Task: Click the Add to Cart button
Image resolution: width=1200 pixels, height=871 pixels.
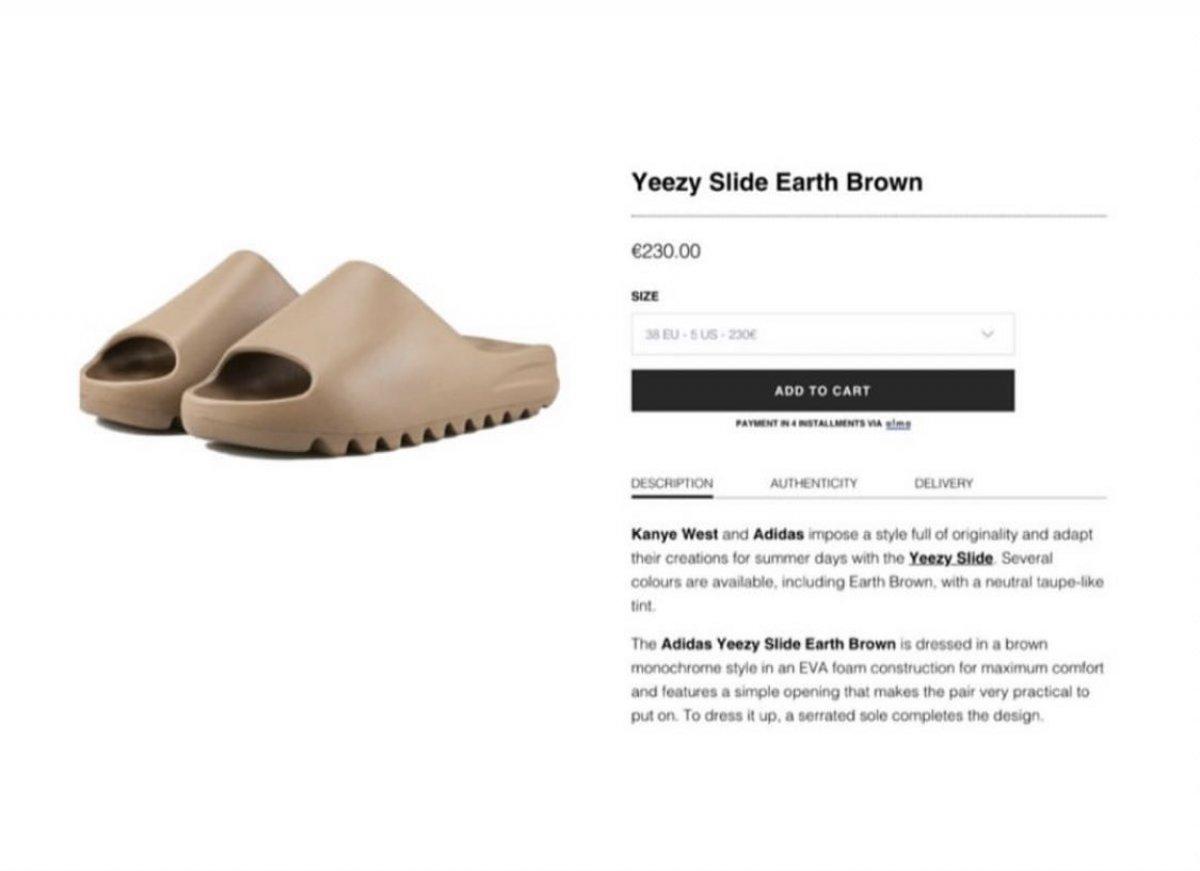Action: click(822, 391)
